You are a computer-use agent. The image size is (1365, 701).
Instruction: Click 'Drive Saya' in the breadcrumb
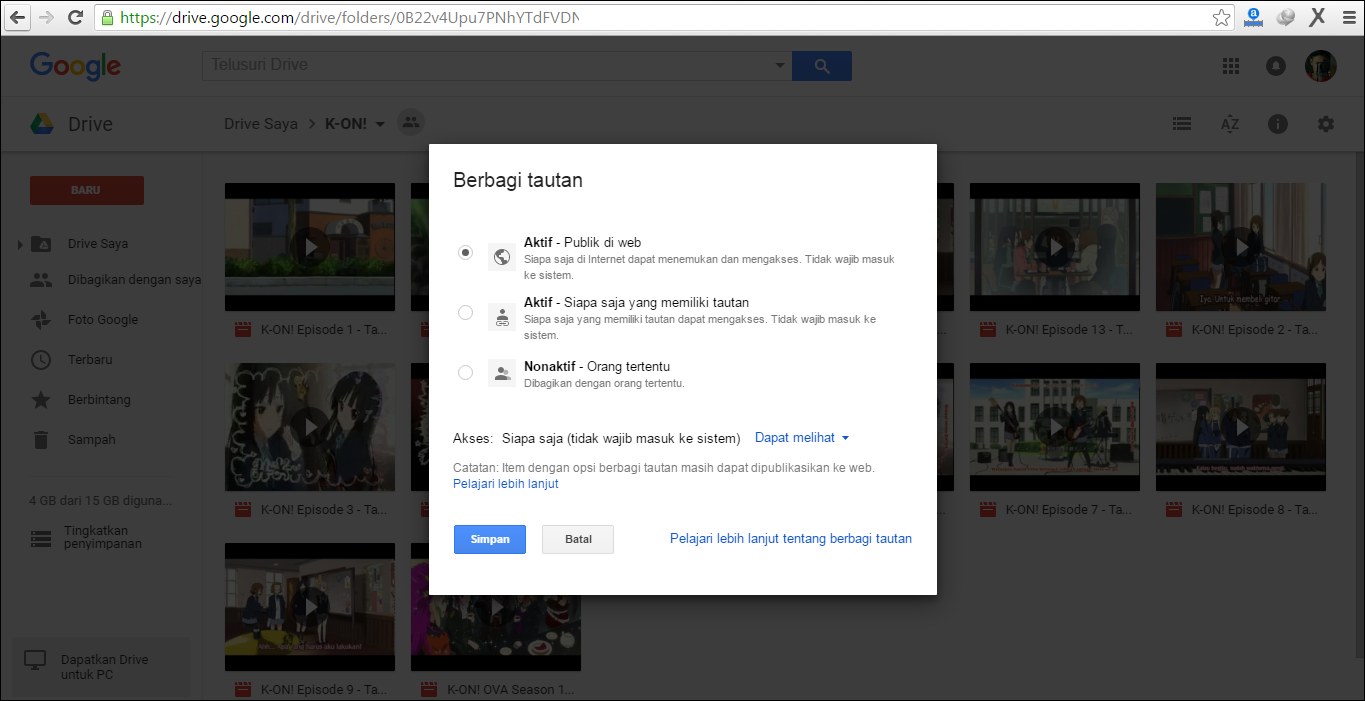click(x=261, y=124)
